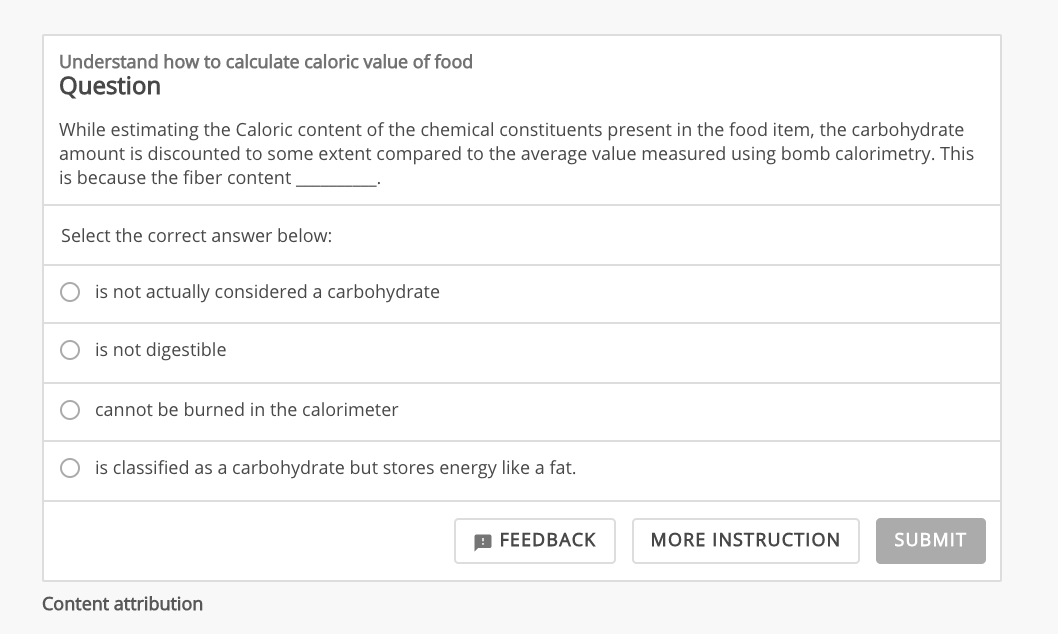Select the "is not digestible" answer
Image resolution: width=1058 pixels, height=634 pixels.
pos(160,350)
